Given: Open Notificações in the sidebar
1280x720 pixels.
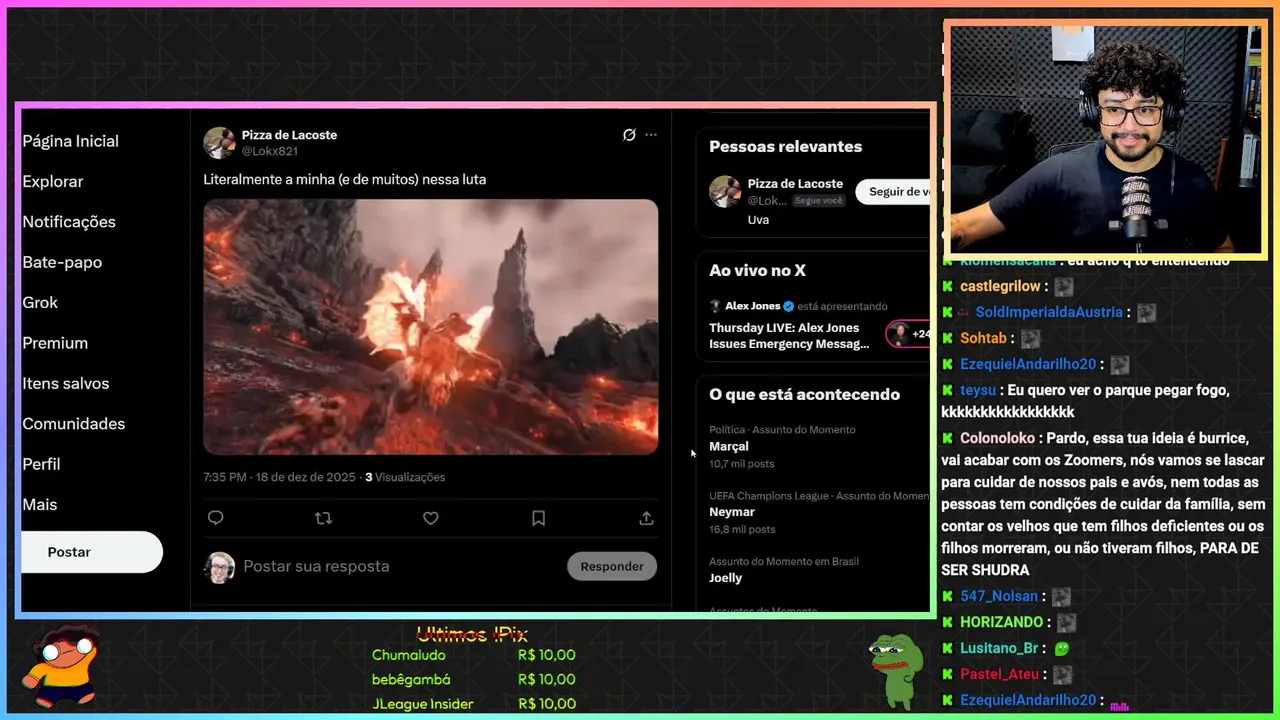Looking at the screenshot, I should pyautogui.click(x=69, y=222).
